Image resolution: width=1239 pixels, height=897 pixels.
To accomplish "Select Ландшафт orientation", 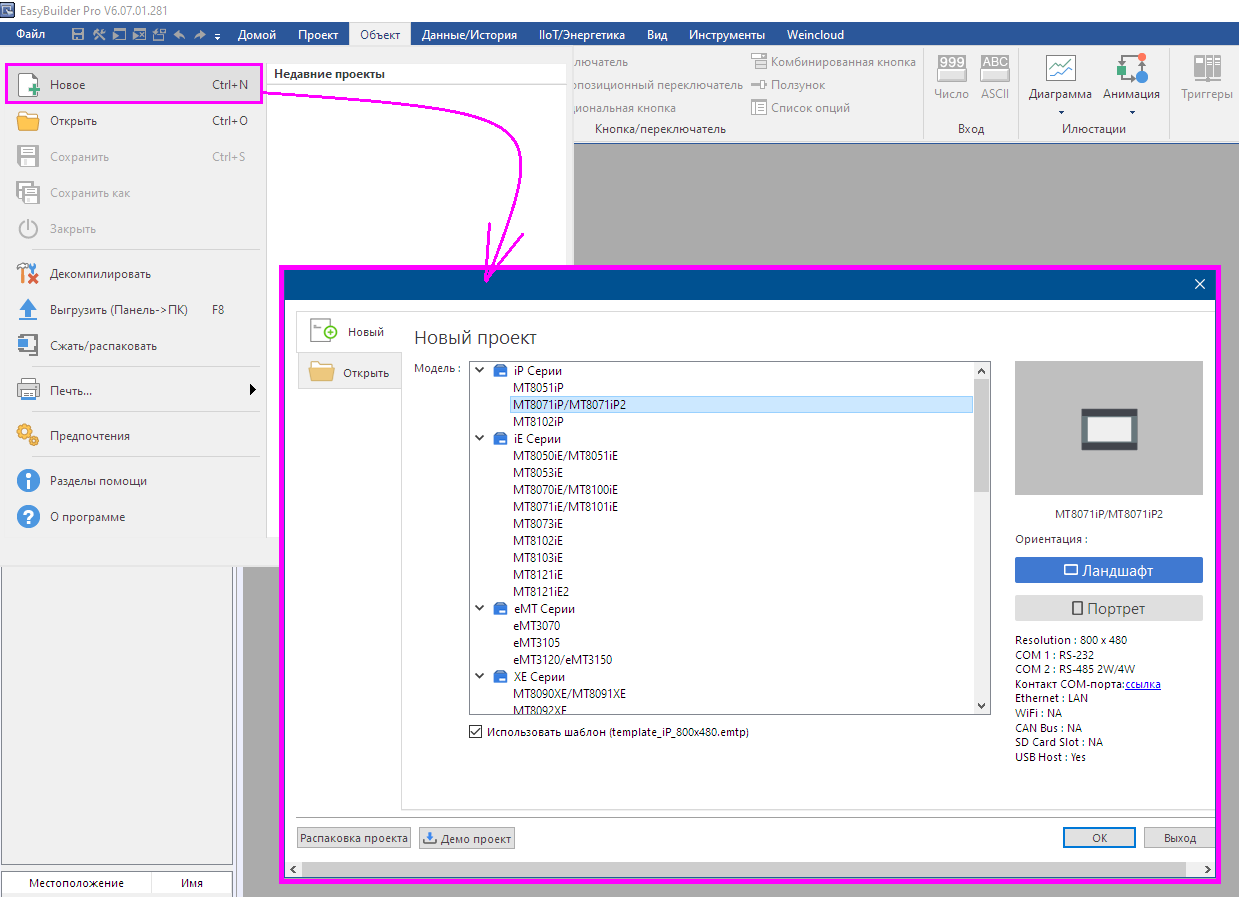I will coord(1108,571).
